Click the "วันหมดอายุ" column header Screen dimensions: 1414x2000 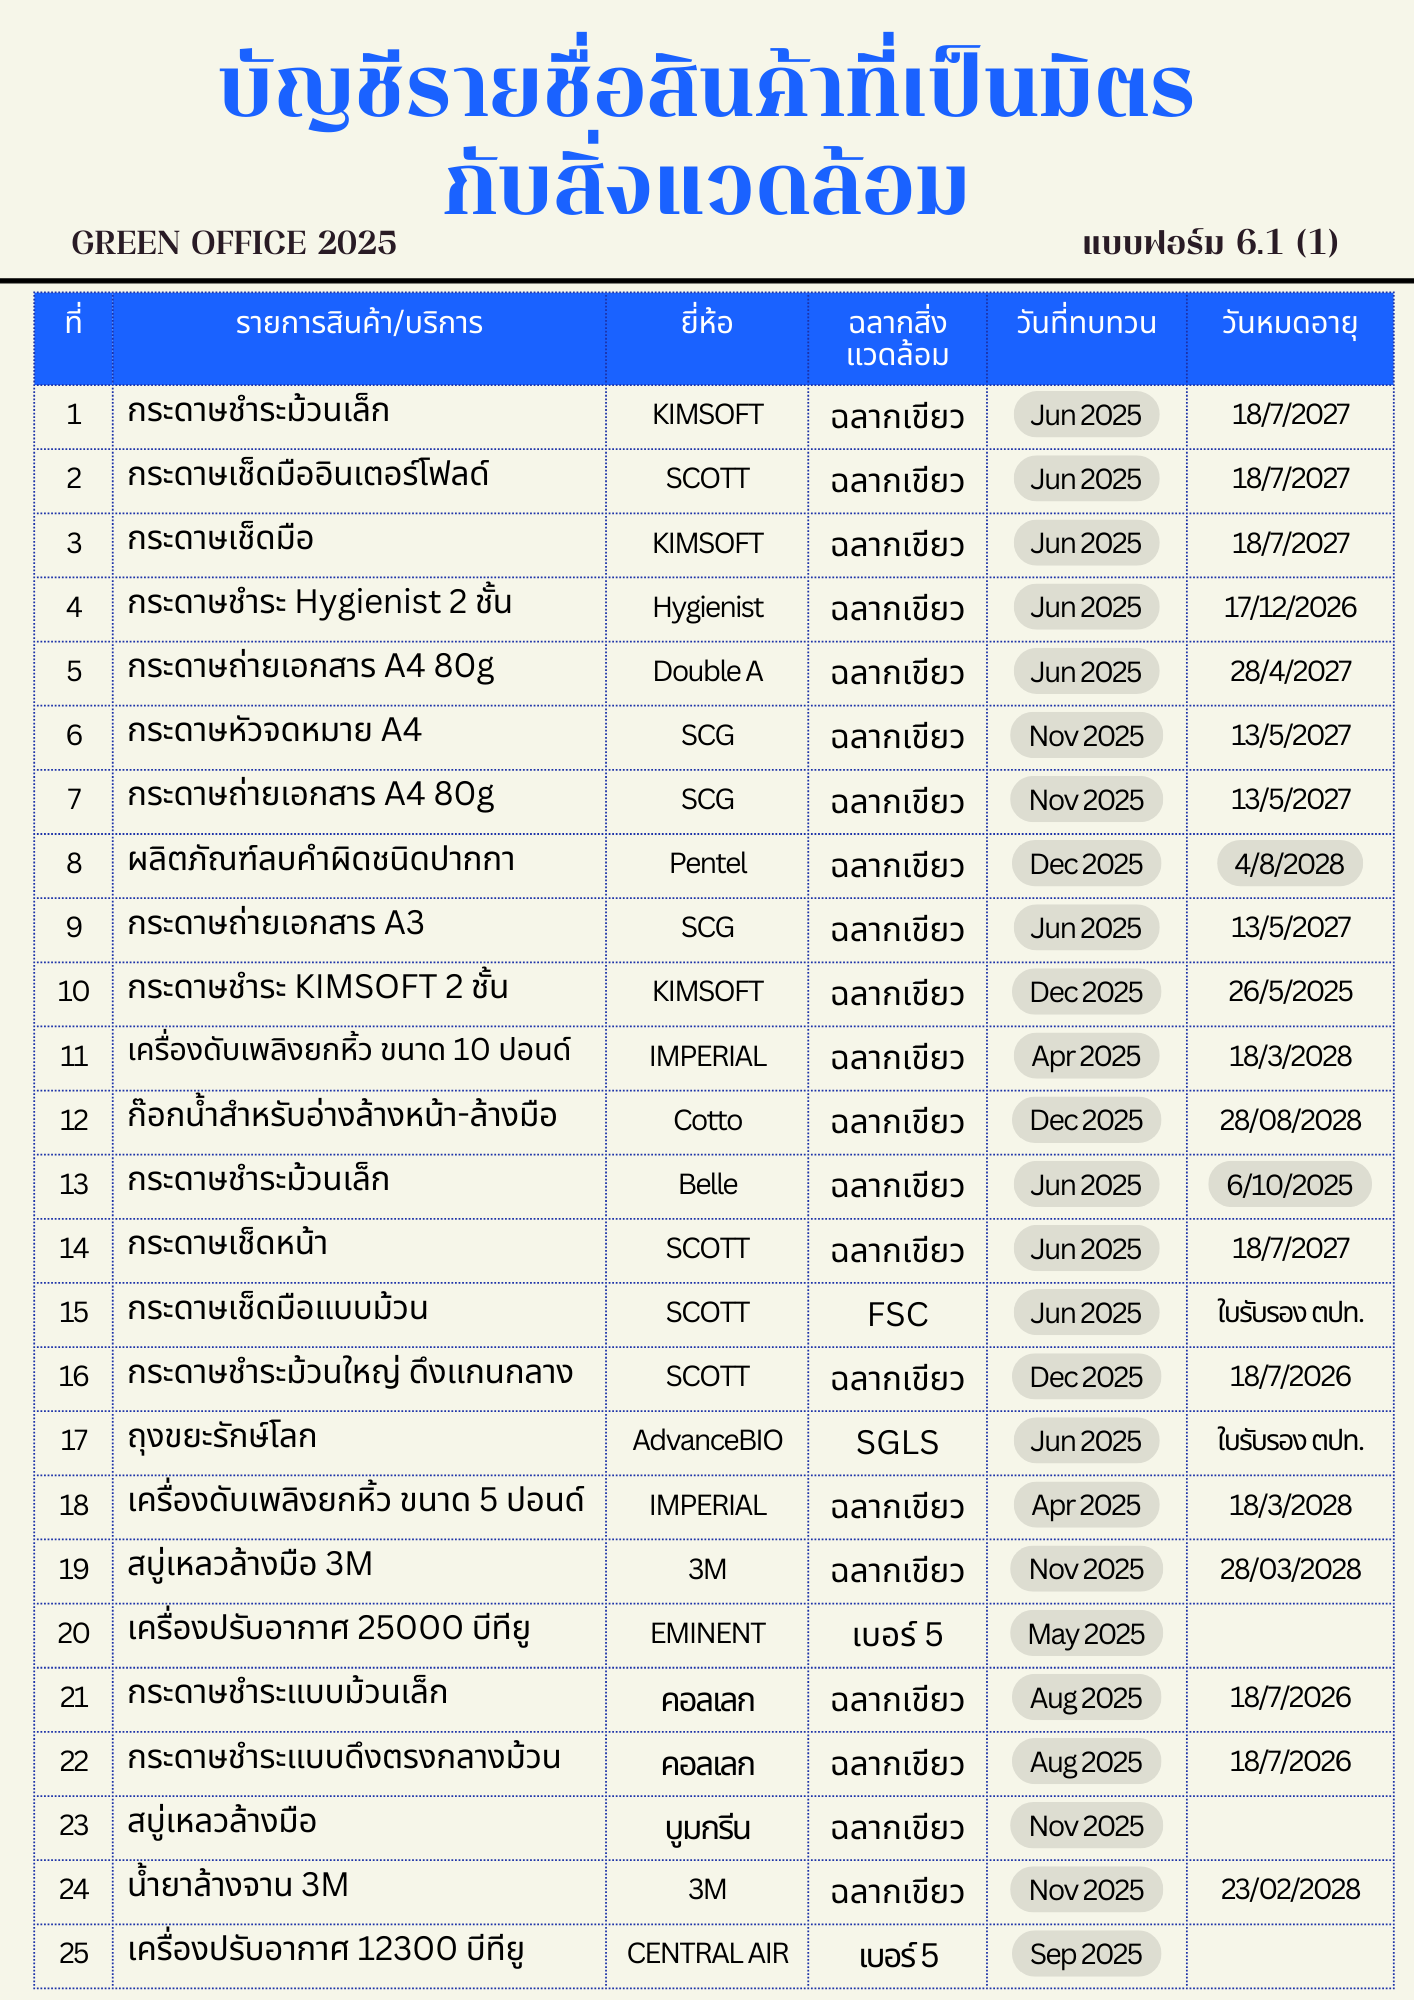click(x=1289, y=323)
